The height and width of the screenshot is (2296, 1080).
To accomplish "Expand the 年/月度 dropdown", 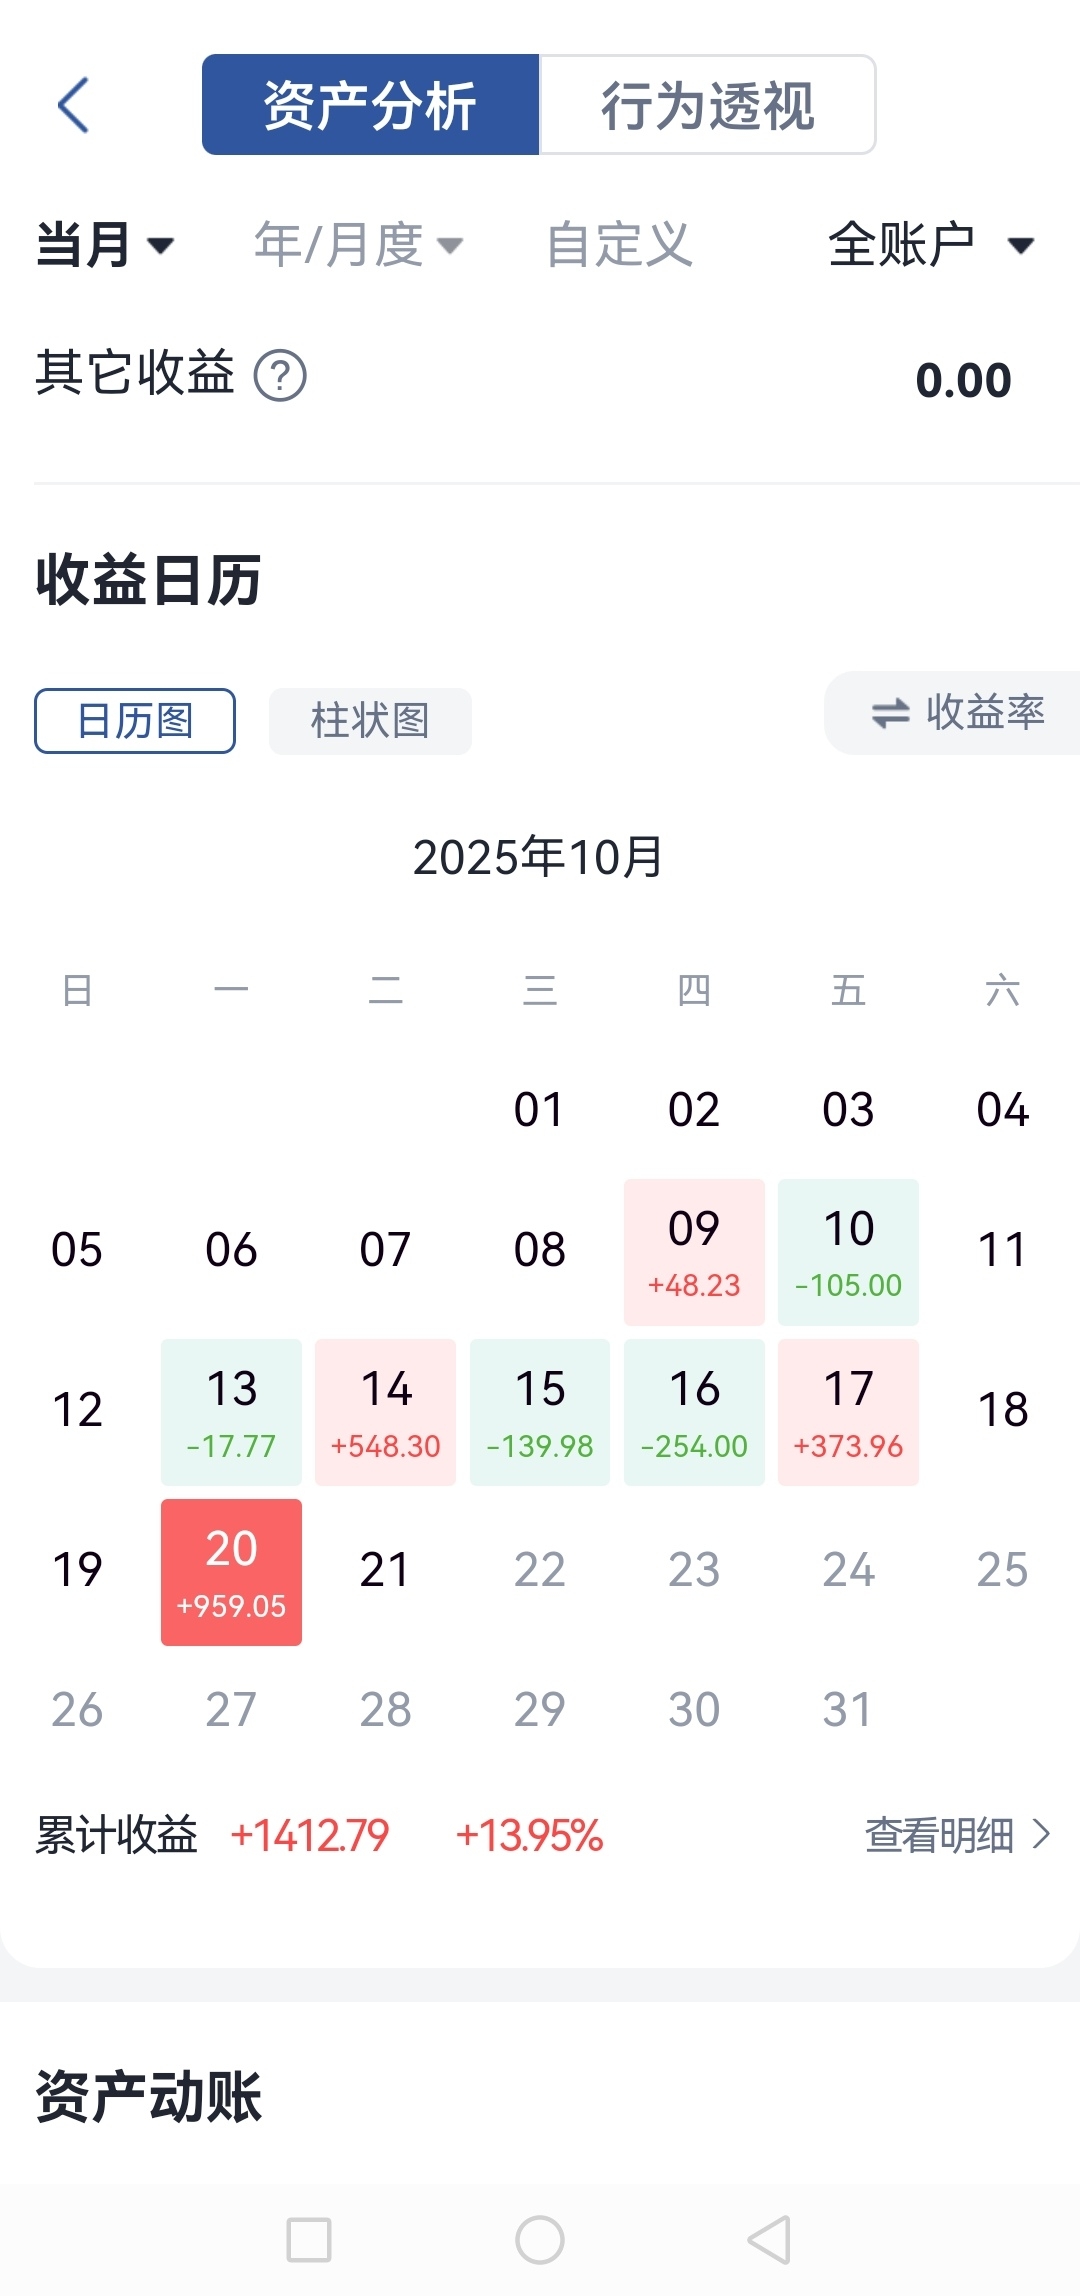I will (358, 245).
